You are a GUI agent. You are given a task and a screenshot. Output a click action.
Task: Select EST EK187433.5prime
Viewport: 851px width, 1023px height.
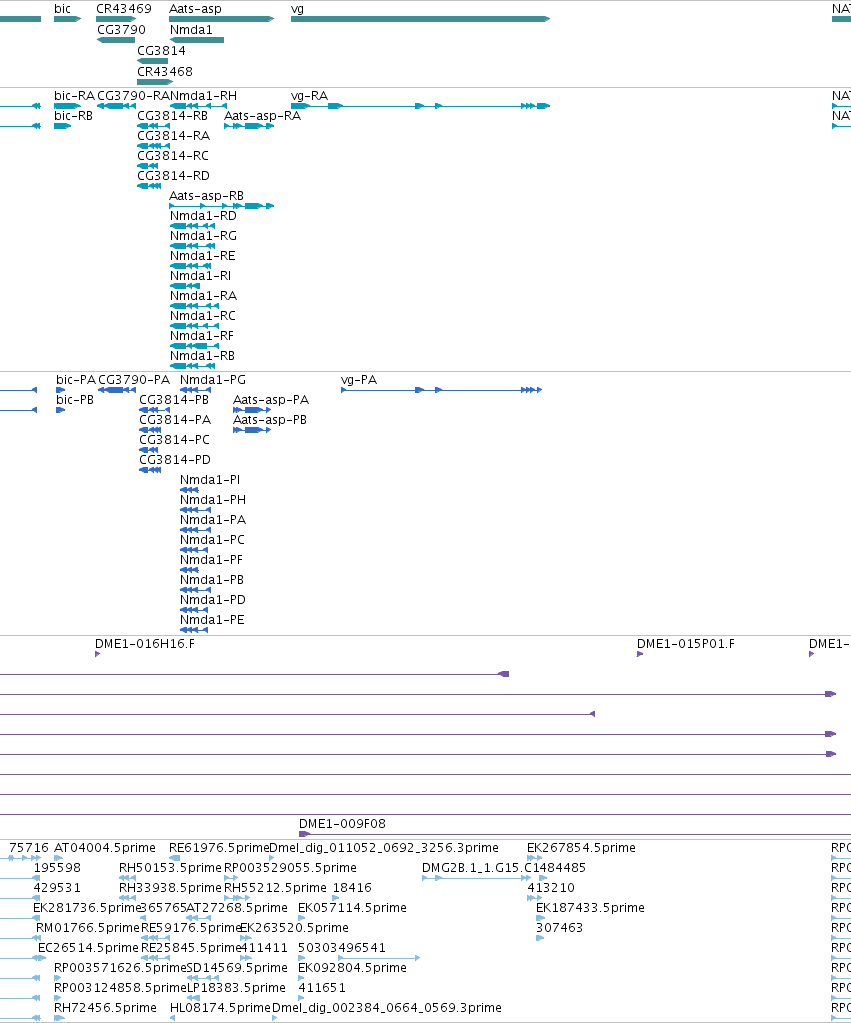click(x=591, y=908)
